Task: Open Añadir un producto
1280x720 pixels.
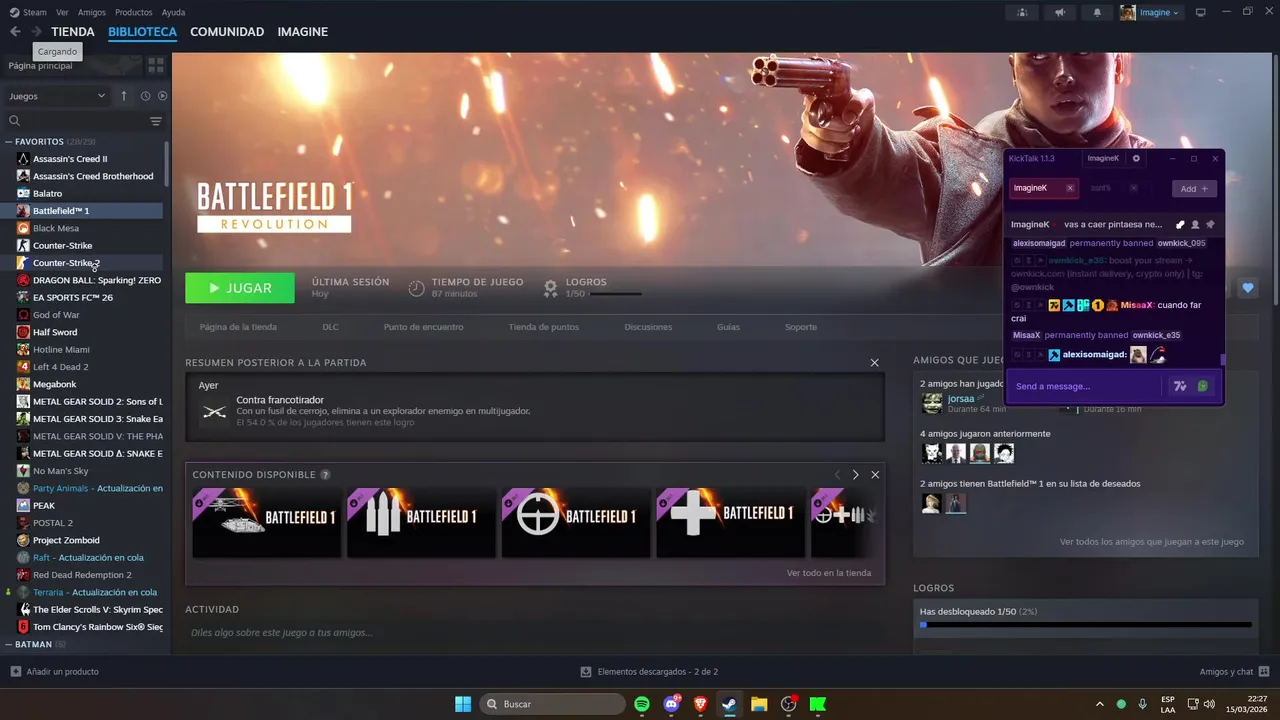Action: click(55, 672)
